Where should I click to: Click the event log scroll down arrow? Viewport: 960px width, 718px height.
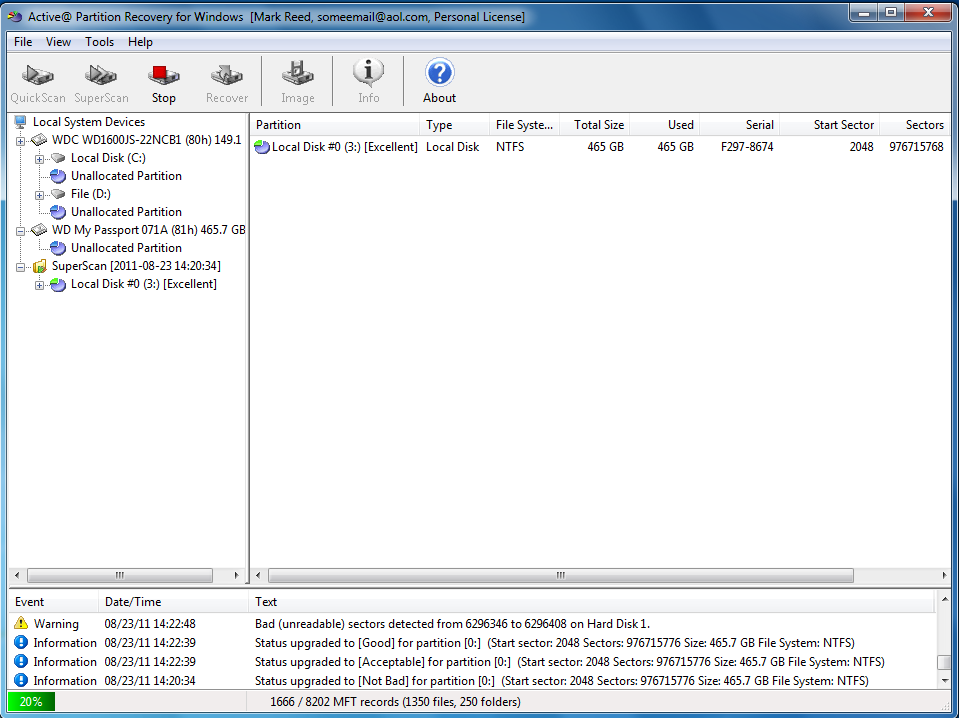click(x=944, y=680)
